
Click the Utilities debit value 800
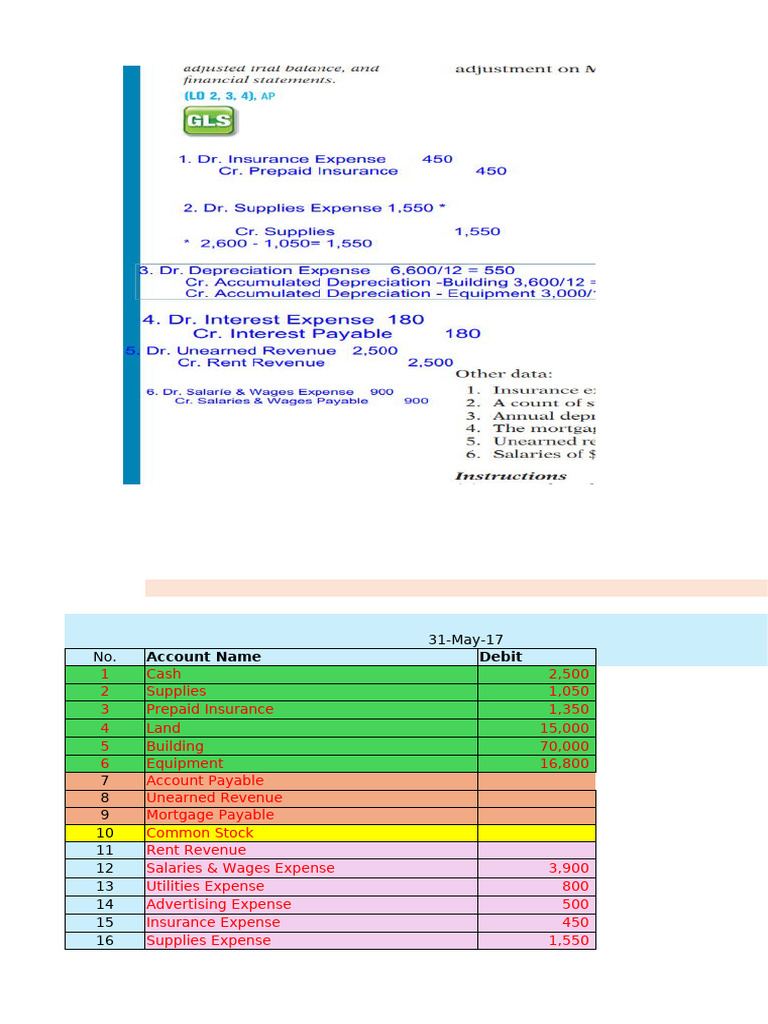537,887
